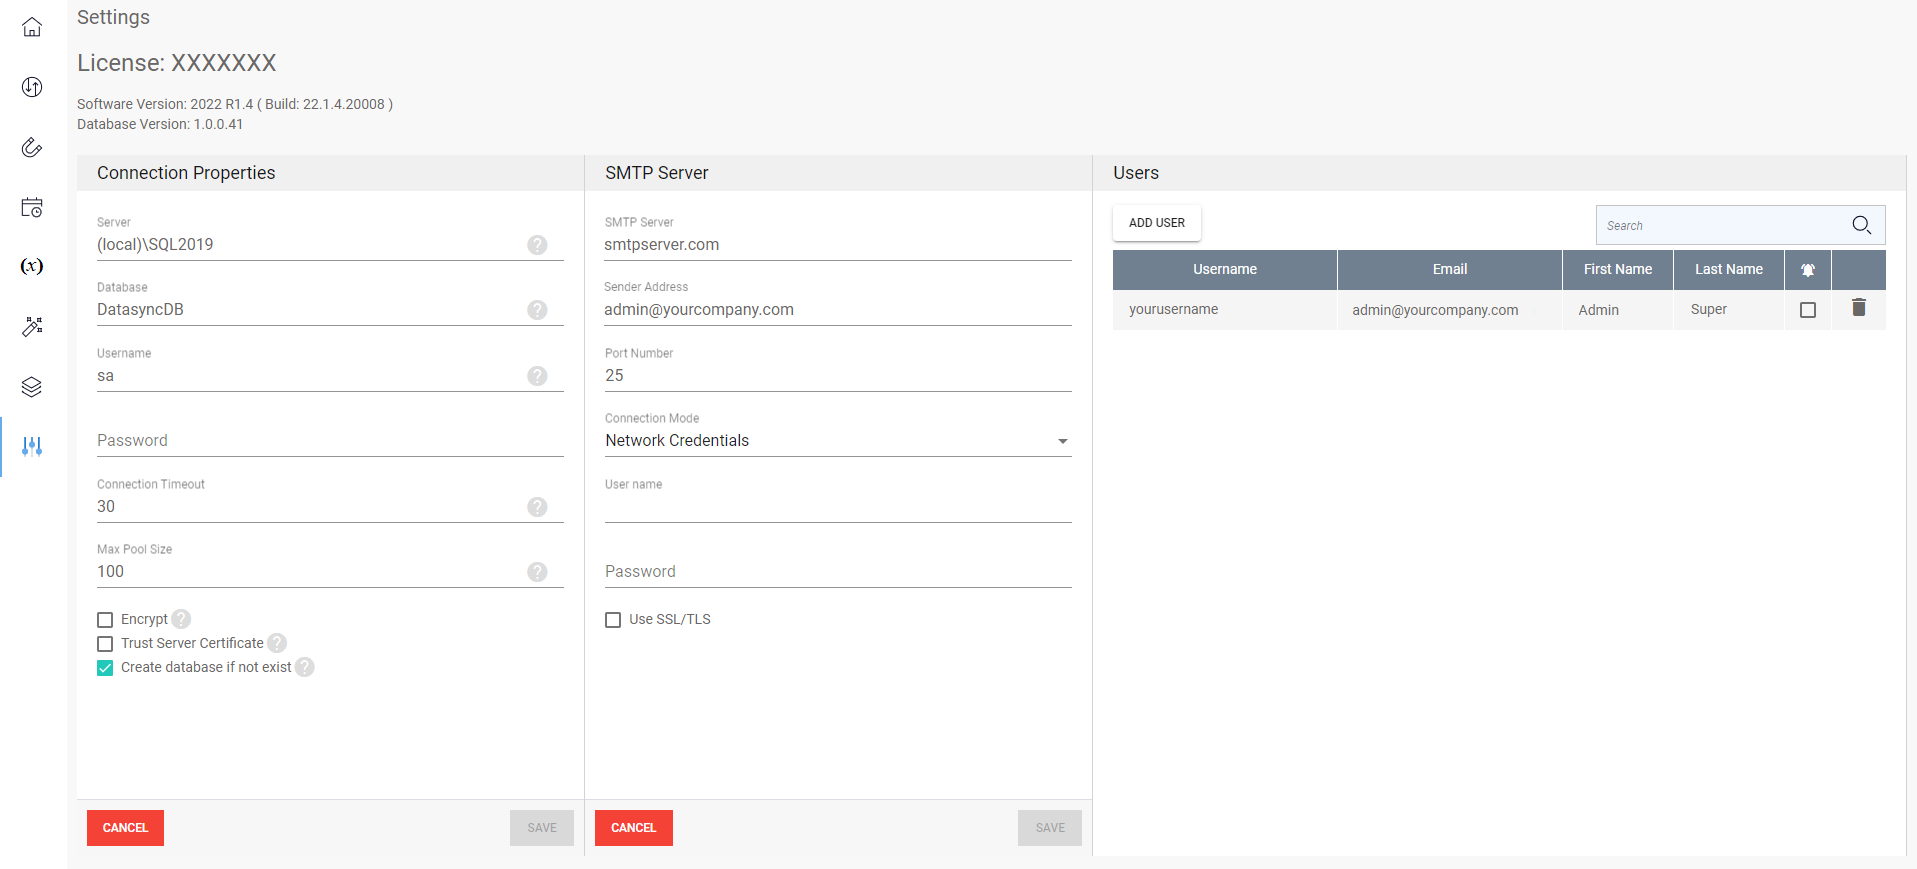Open the layers stack sidebar icon
1917x869 pixels.
32,387
